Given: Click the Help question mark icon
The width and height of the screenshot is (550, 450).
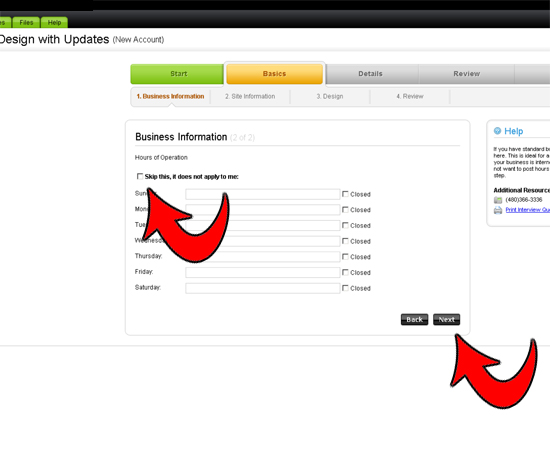Looking at the screenshot, I should pos(497,131).
